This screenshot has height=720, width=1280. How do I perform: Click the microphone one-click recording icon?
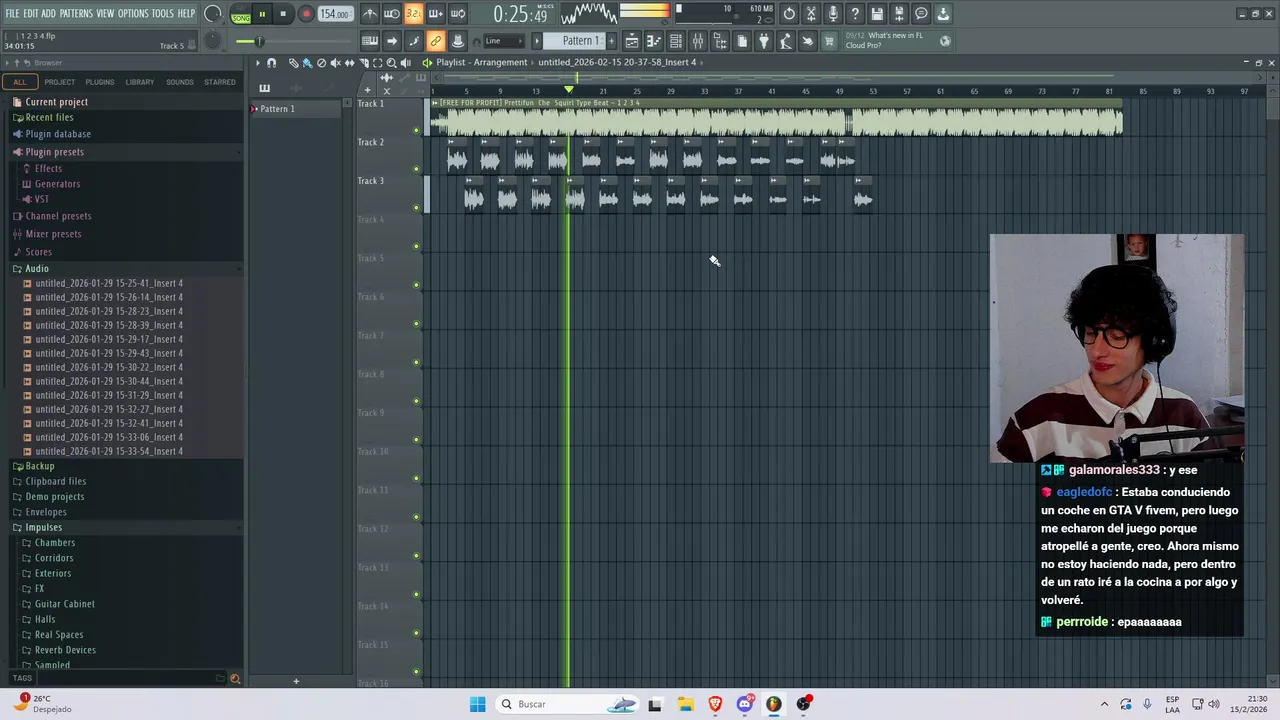833,14
